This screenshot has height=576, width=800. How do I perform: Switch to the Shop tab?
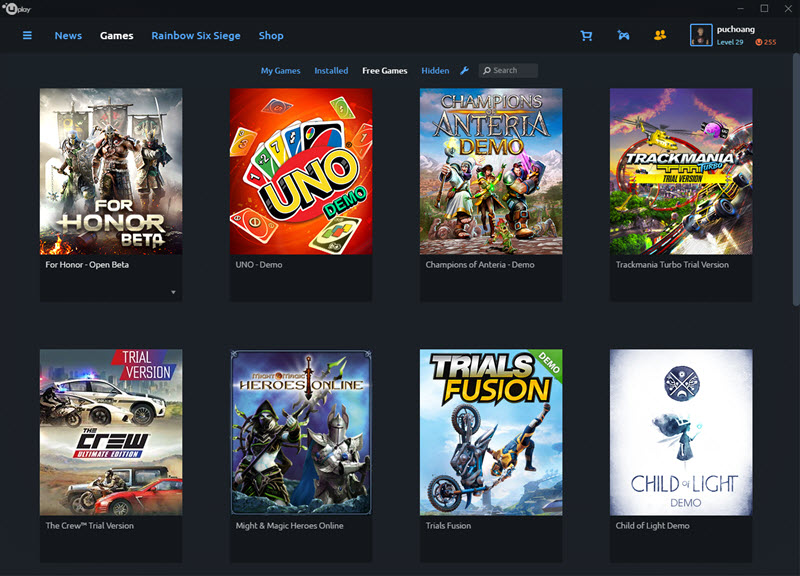click(x=270, y=36)
